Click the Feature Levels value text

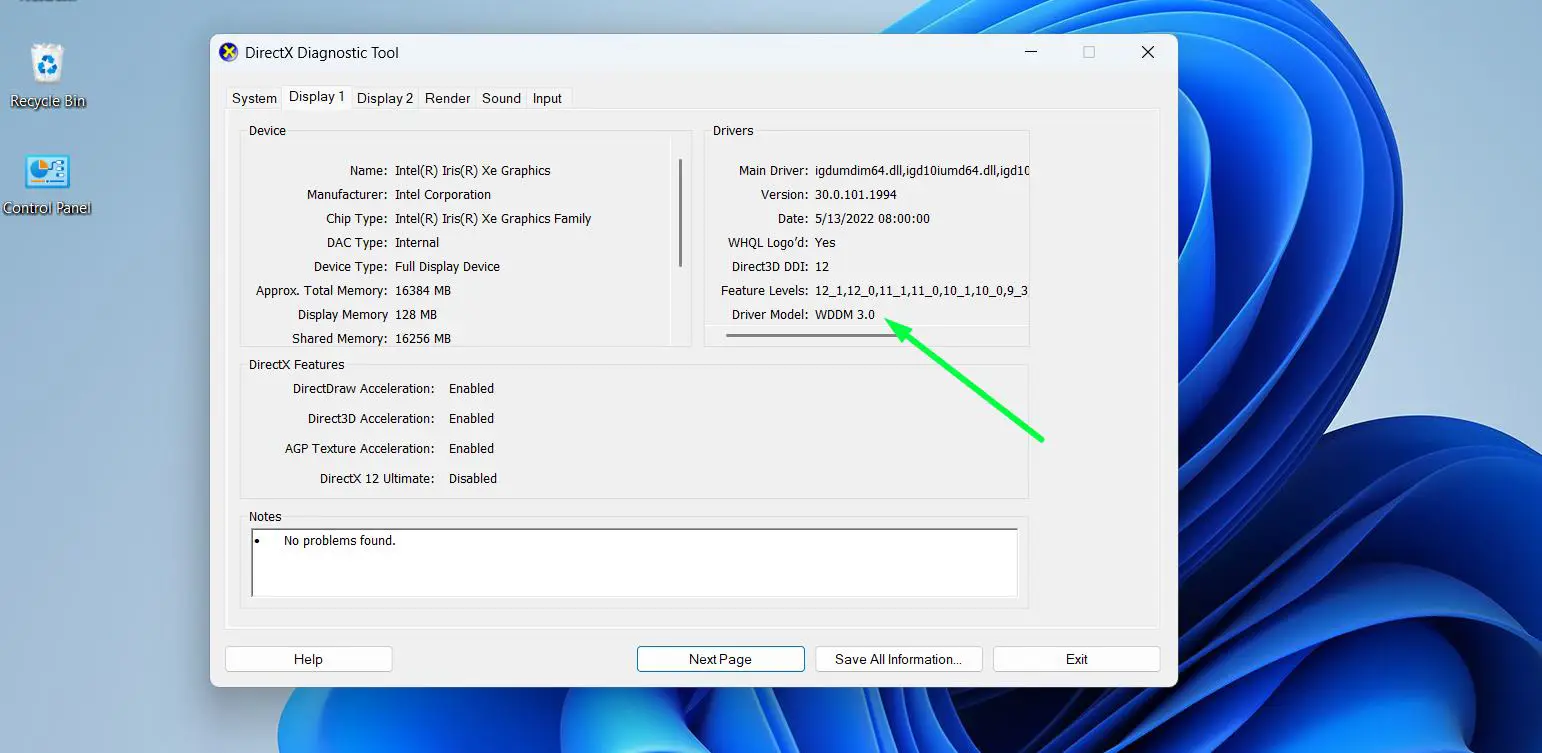pos(920,290)
